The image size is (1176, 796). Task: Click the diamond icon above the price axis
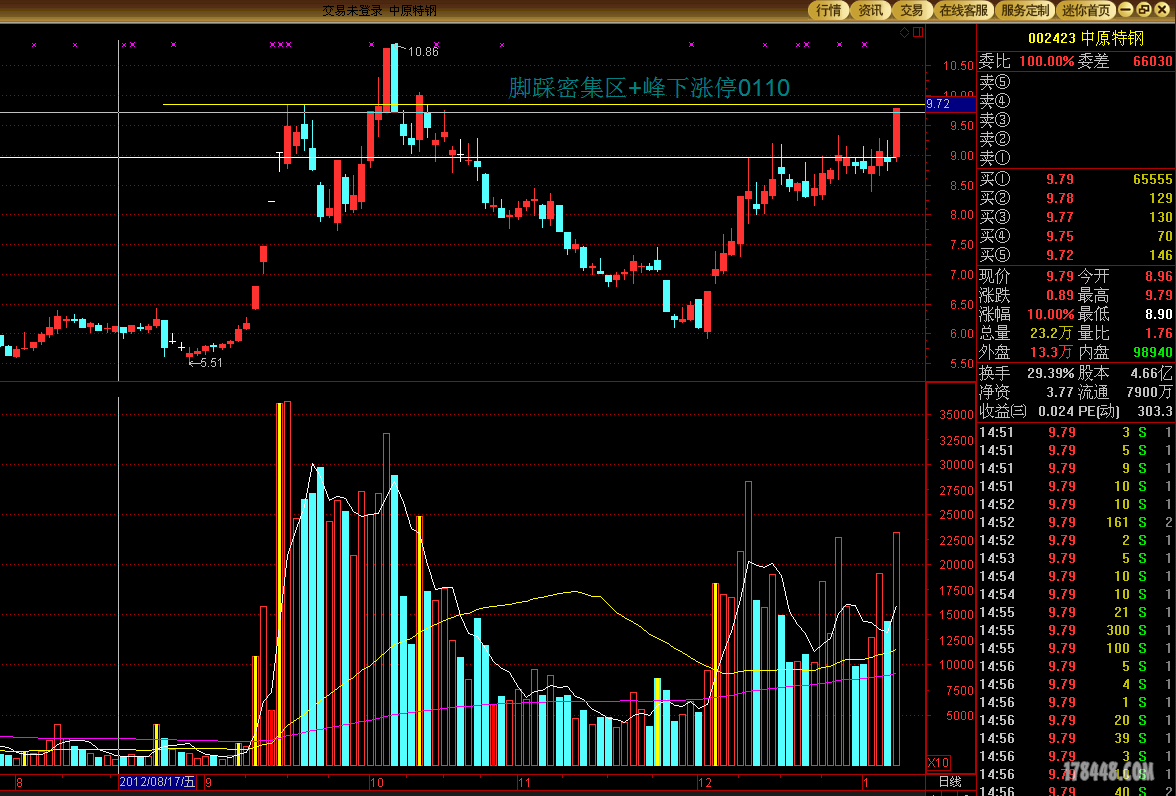[x=905, y=33]
